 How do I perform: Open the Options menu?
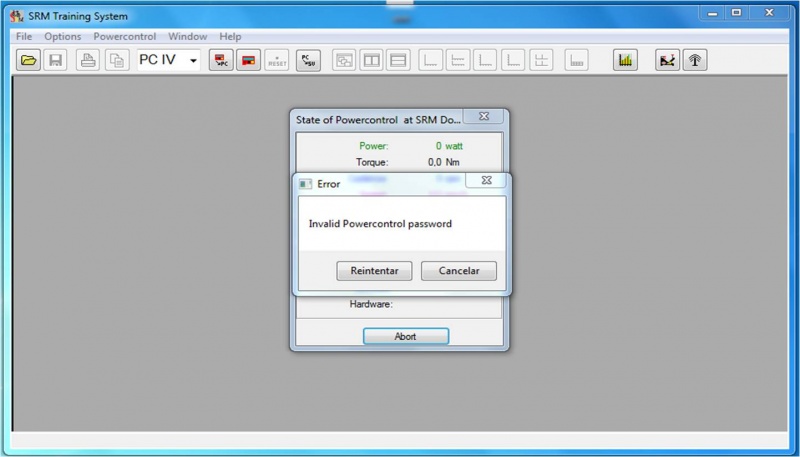(63, 37)
